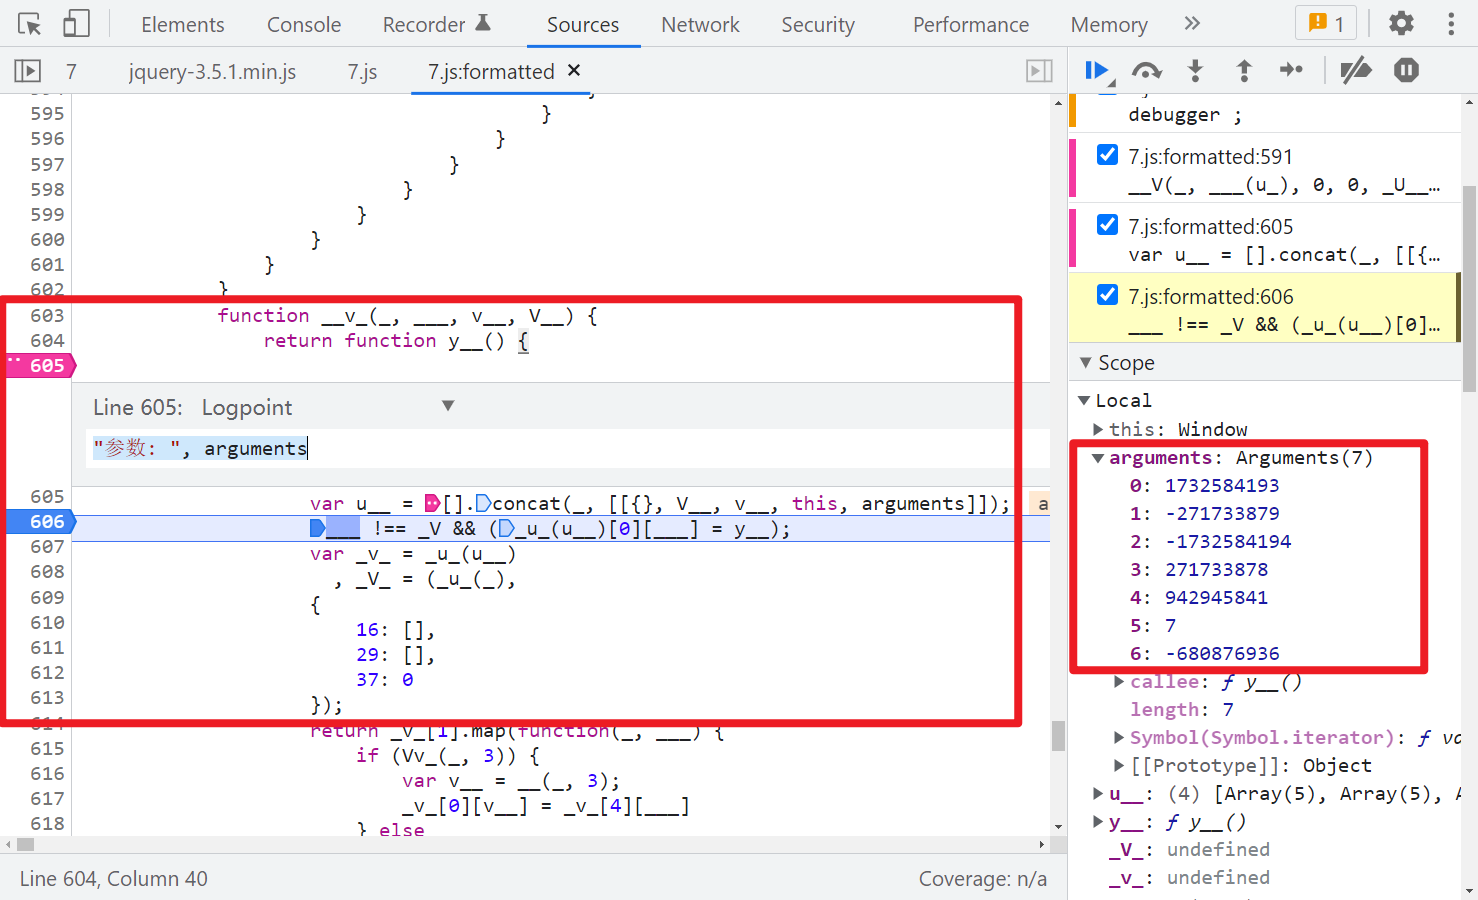Expand the y__ function variable
Viewport: 1478px width, 900px height.
1098,822
